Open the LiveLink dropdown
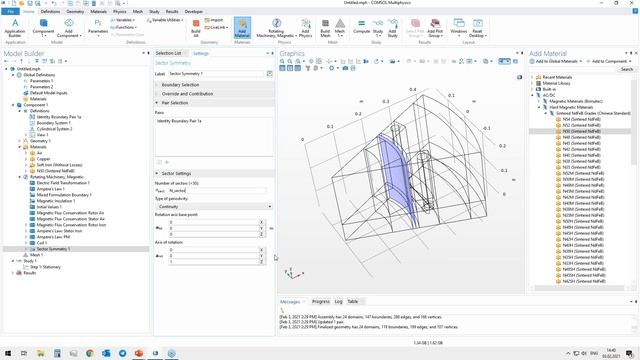The width and height of the screenshot is (640, 360). (216, 27)
